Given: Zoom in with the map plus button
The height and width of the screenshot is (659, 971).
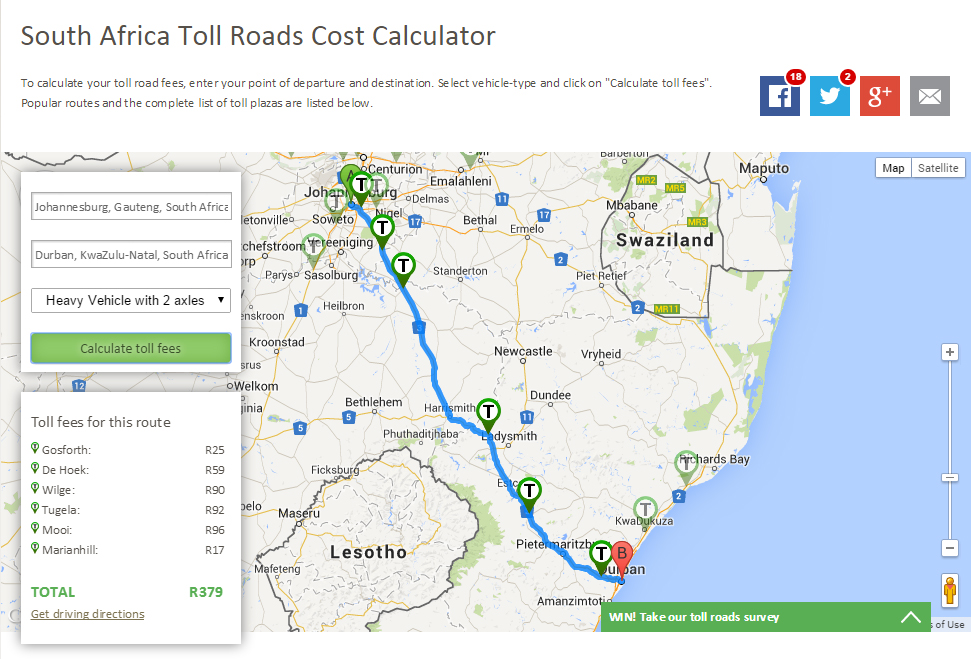Looking at the screenshot, I should [x=950, y=352].
